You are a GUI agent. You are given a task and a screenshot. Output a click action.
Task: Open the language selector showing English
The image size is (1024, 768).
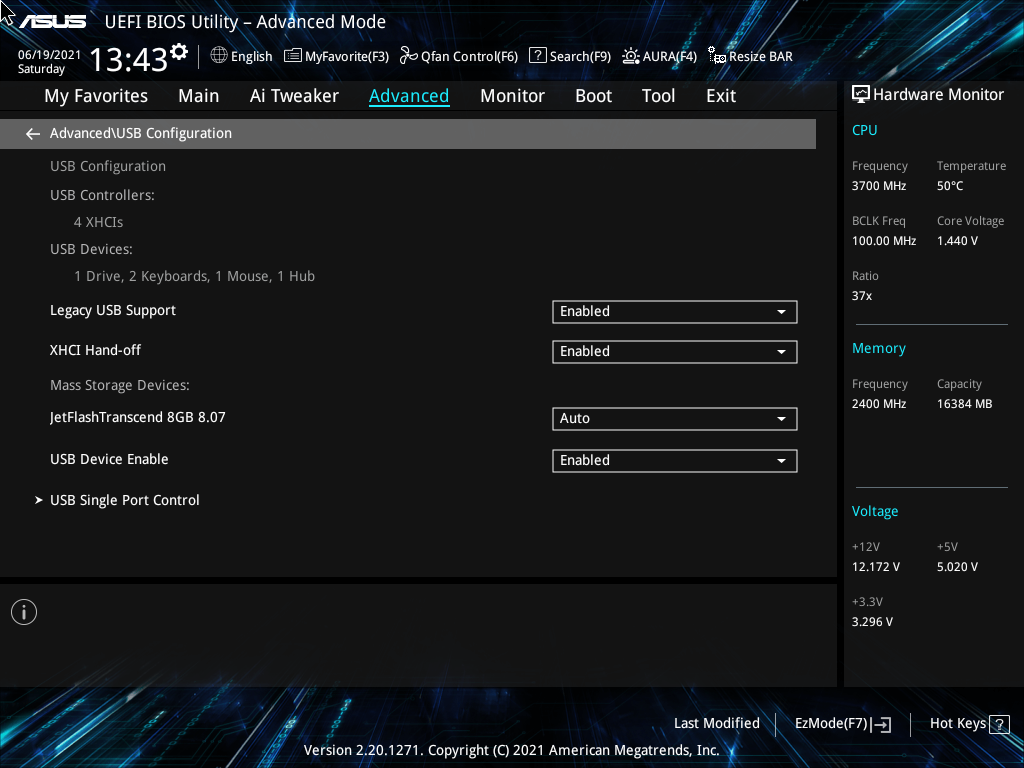(241, 56)
